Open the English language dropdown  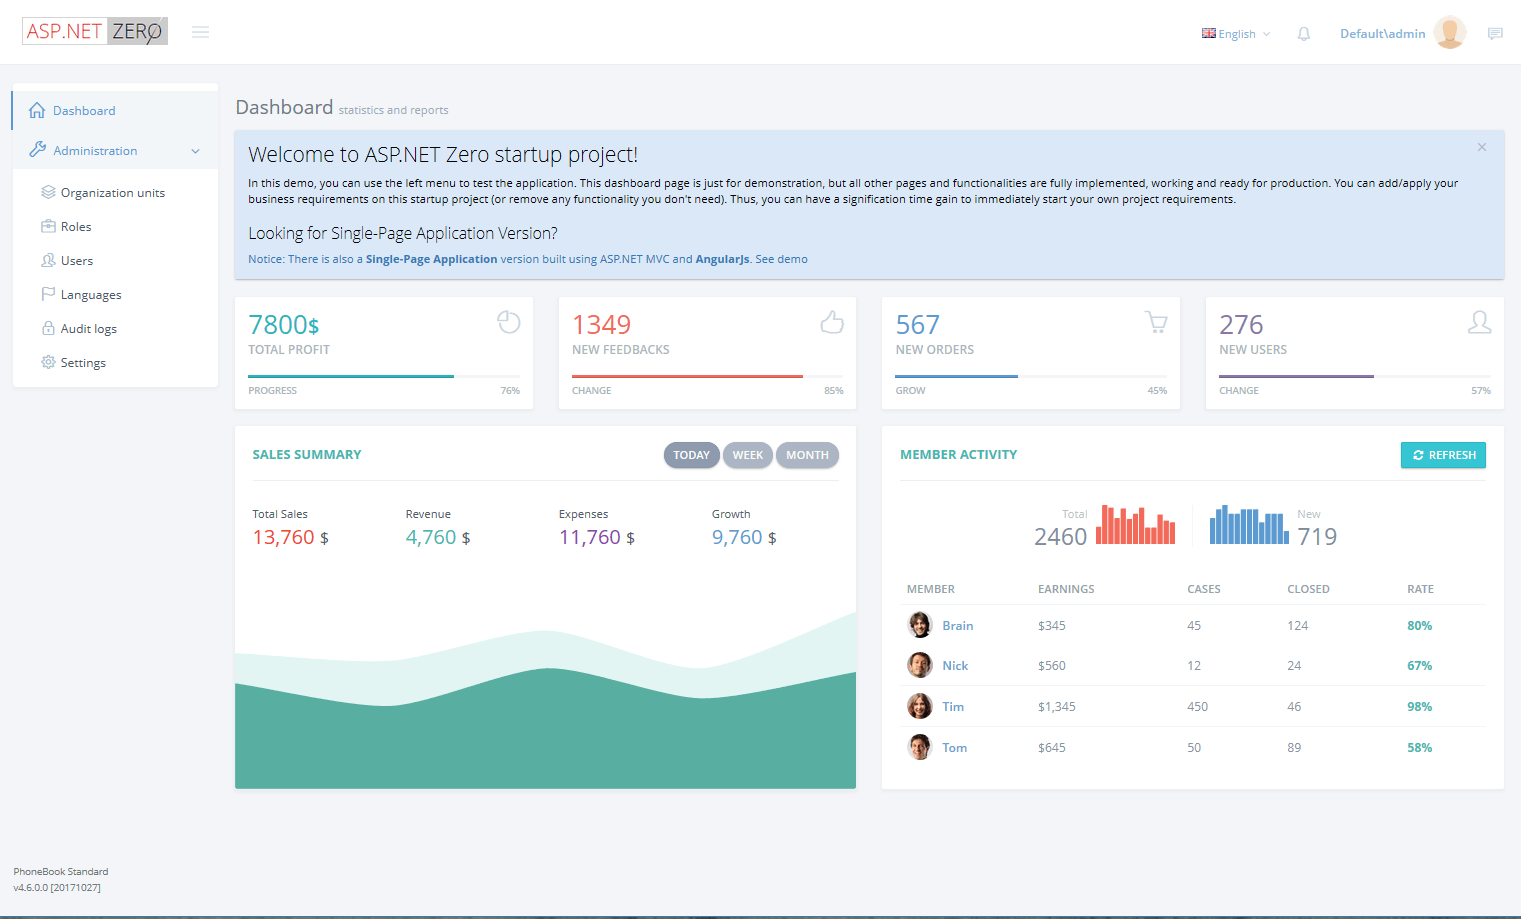point(1235,33)
